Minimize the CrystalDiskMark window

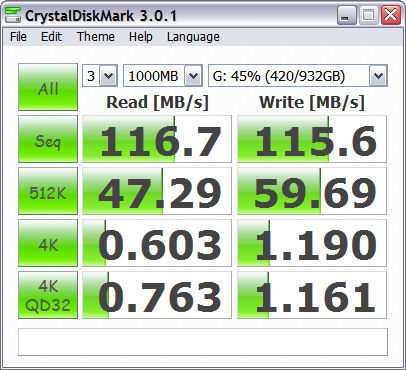[x=346, y=15]
